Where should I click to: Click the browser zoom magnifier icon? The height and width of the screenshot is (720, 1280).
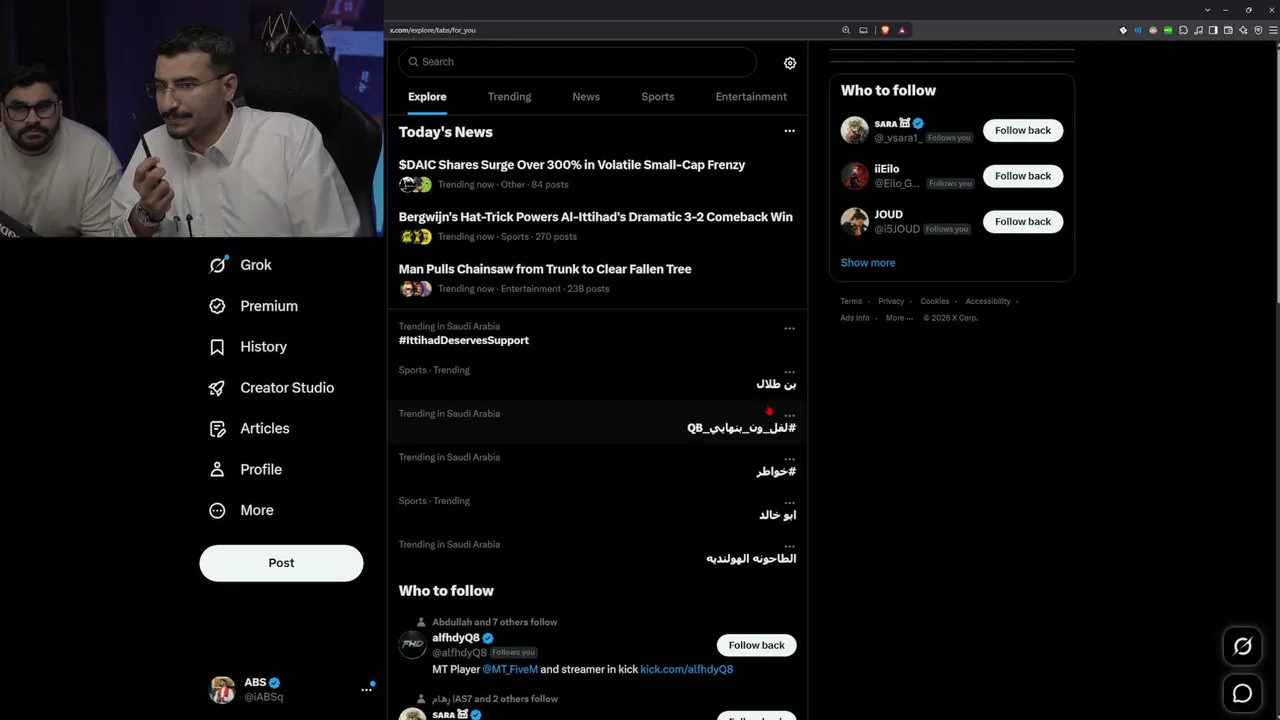click(x=846, y=30)
